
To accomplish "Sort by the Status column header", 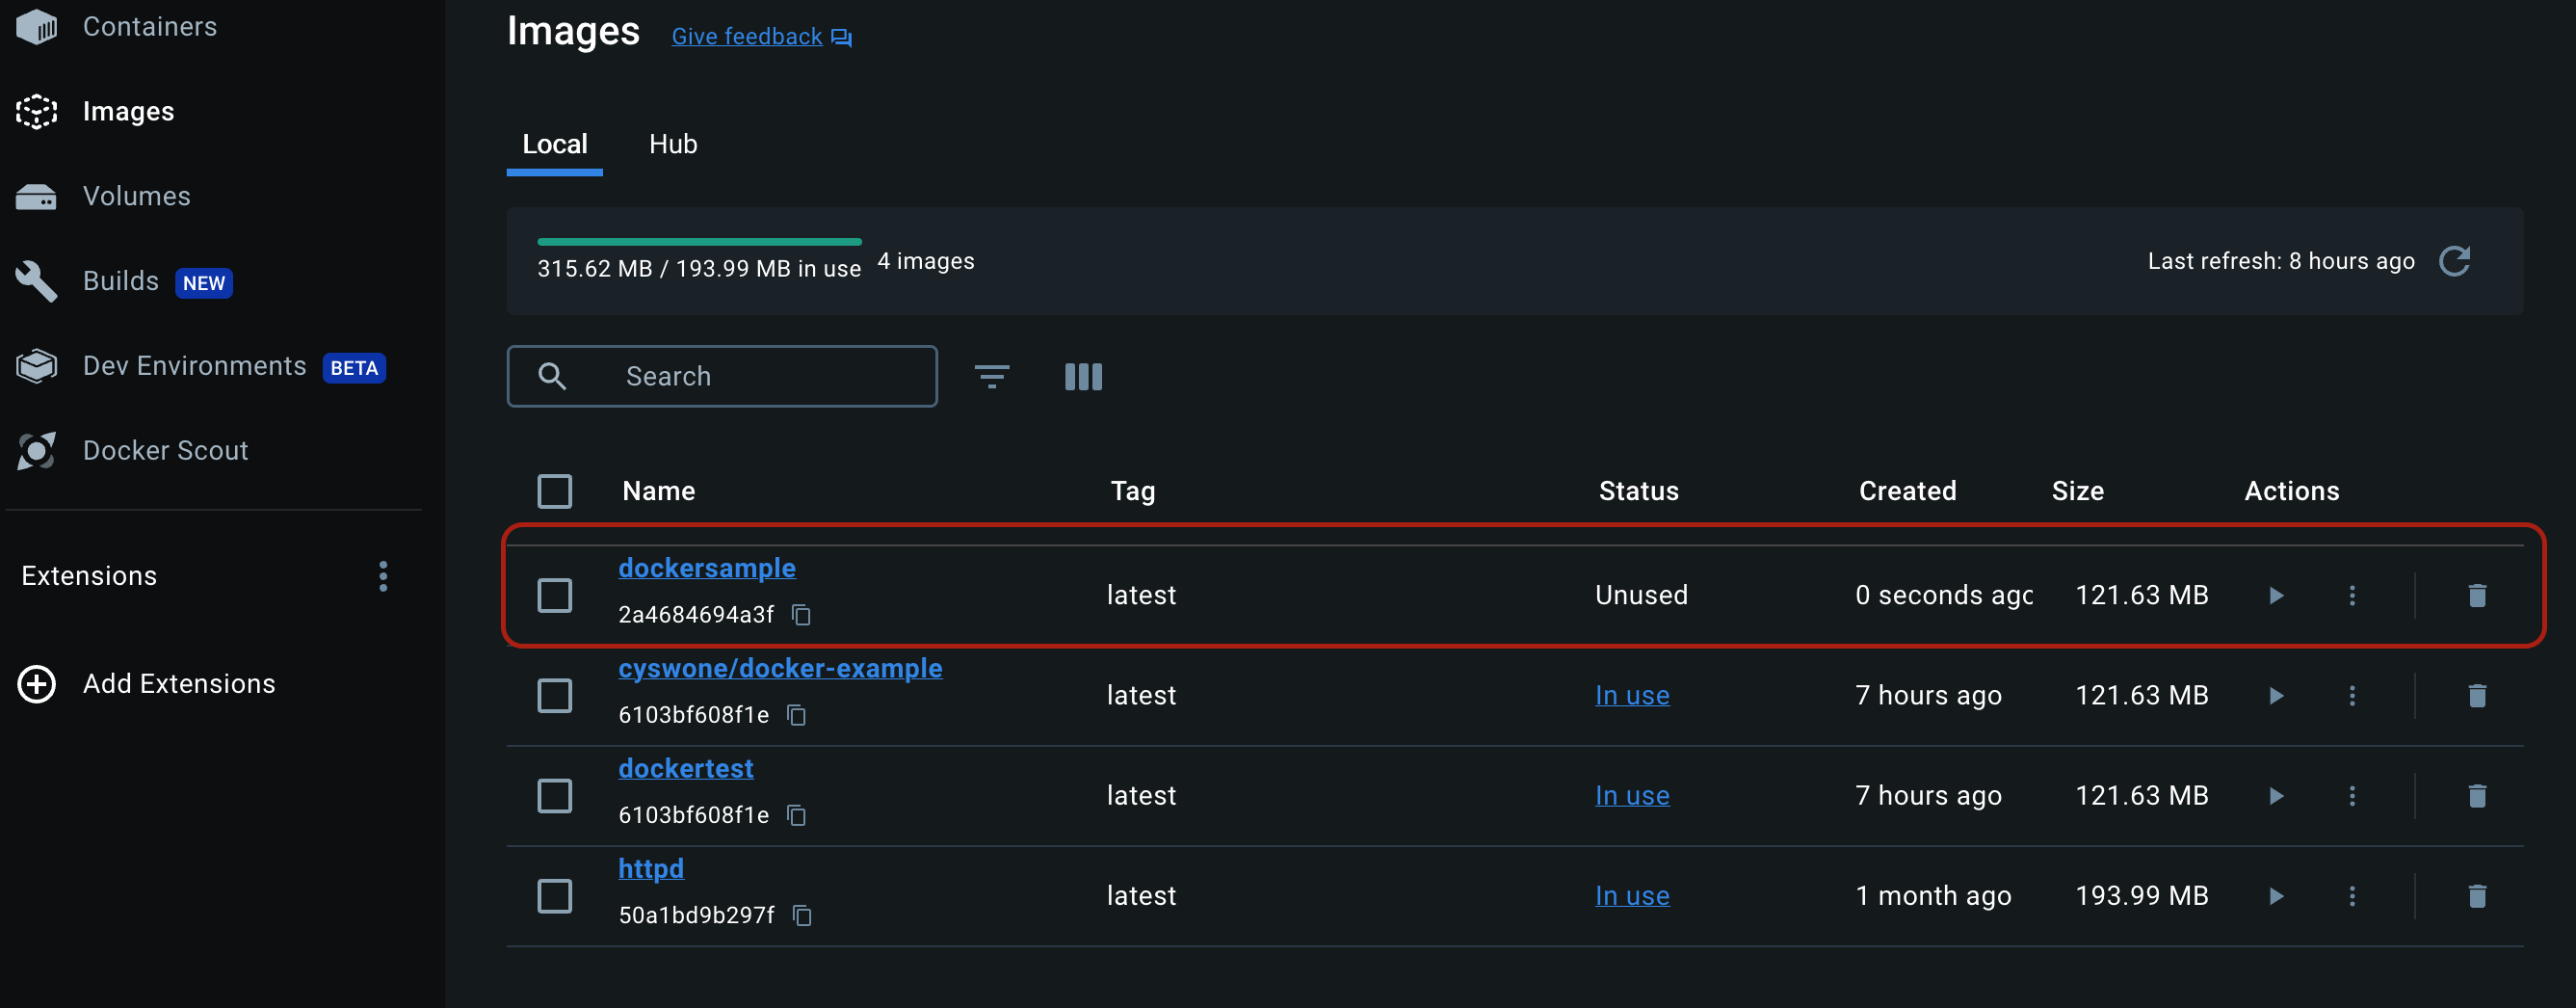I will (1639, 491).
